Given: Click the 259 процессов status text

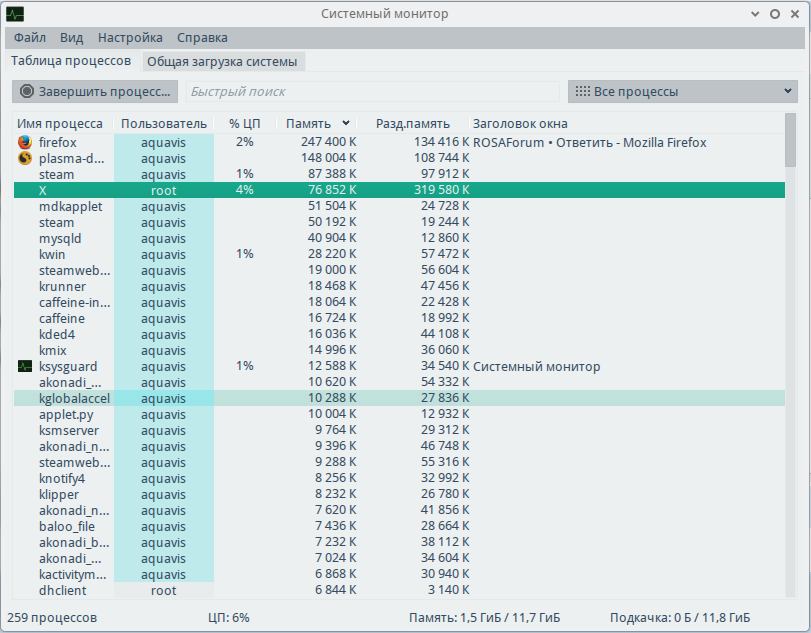Looking at the screenshot, I should pyautogui.click(x=52, y=618).
